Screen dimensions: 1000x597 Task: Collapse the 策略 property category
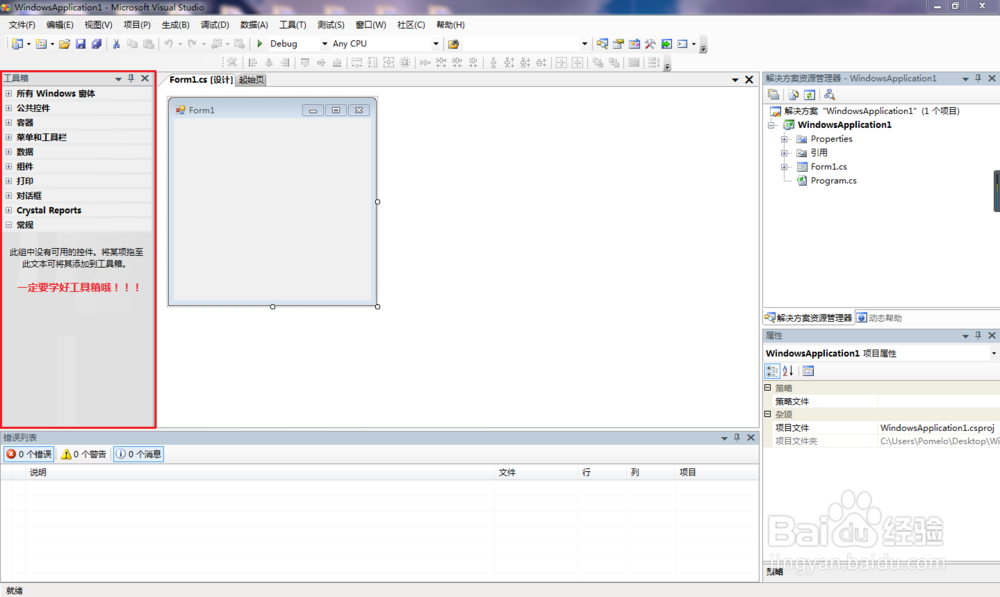click(768, 387)
